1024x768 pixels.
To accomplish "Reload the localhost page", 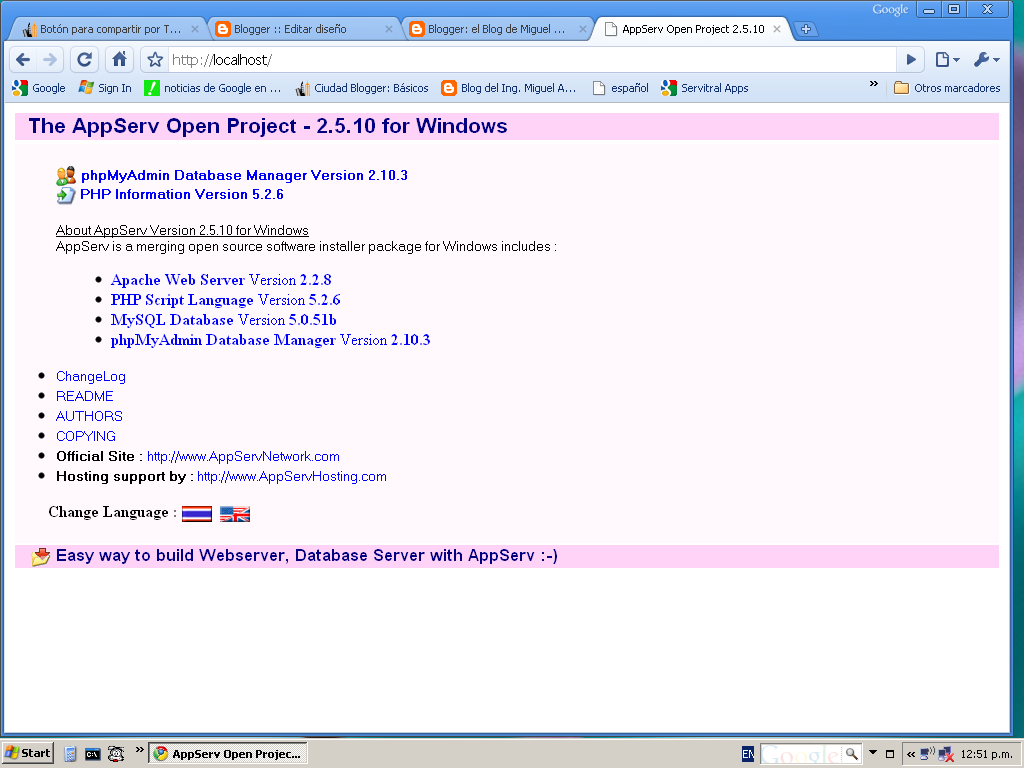I will pos(84,60).
